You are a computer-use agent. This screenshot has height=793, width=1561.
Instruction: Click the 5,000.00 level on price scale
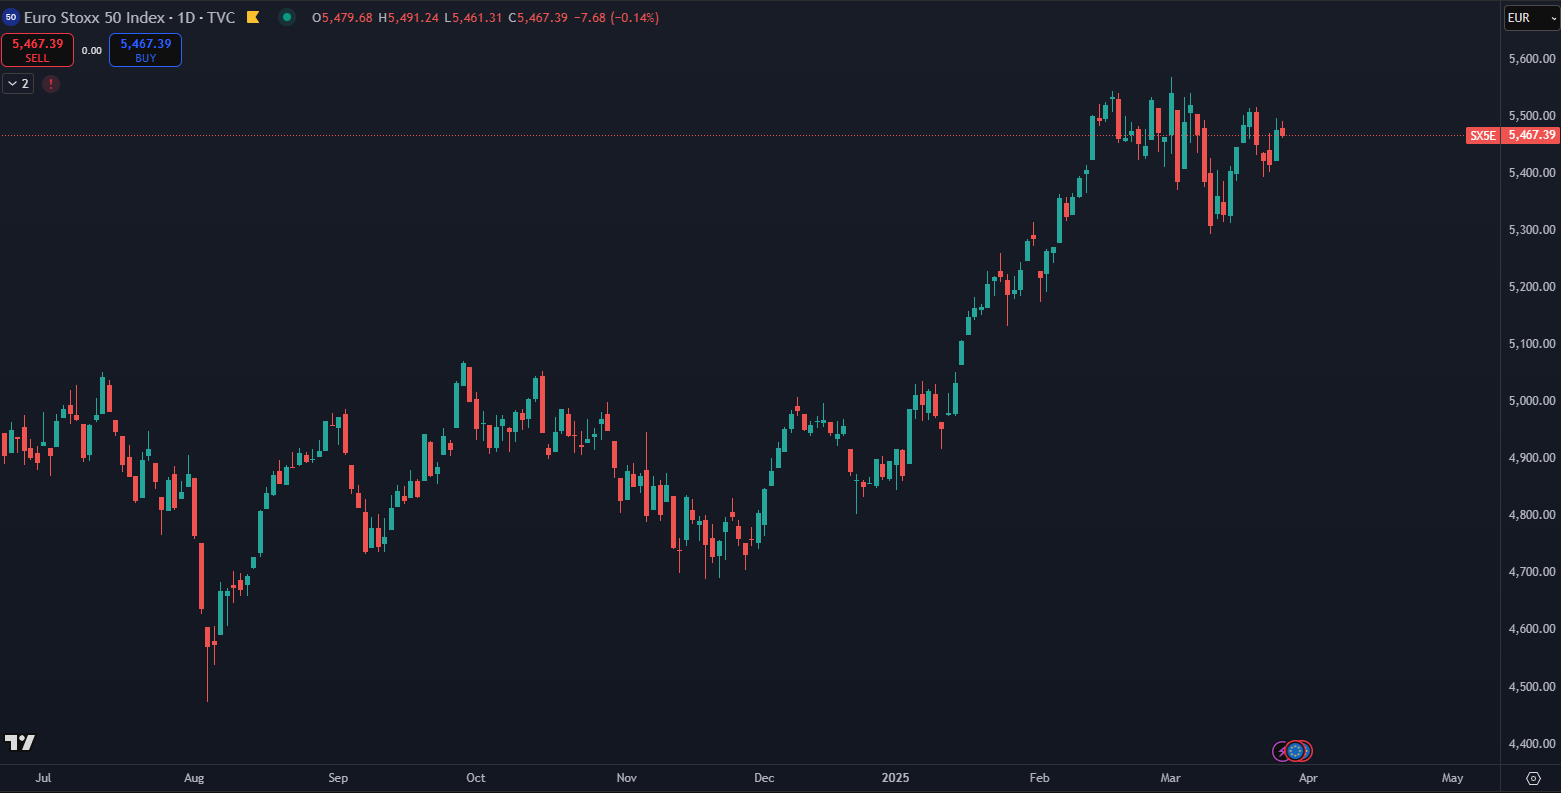point(1531,401)
